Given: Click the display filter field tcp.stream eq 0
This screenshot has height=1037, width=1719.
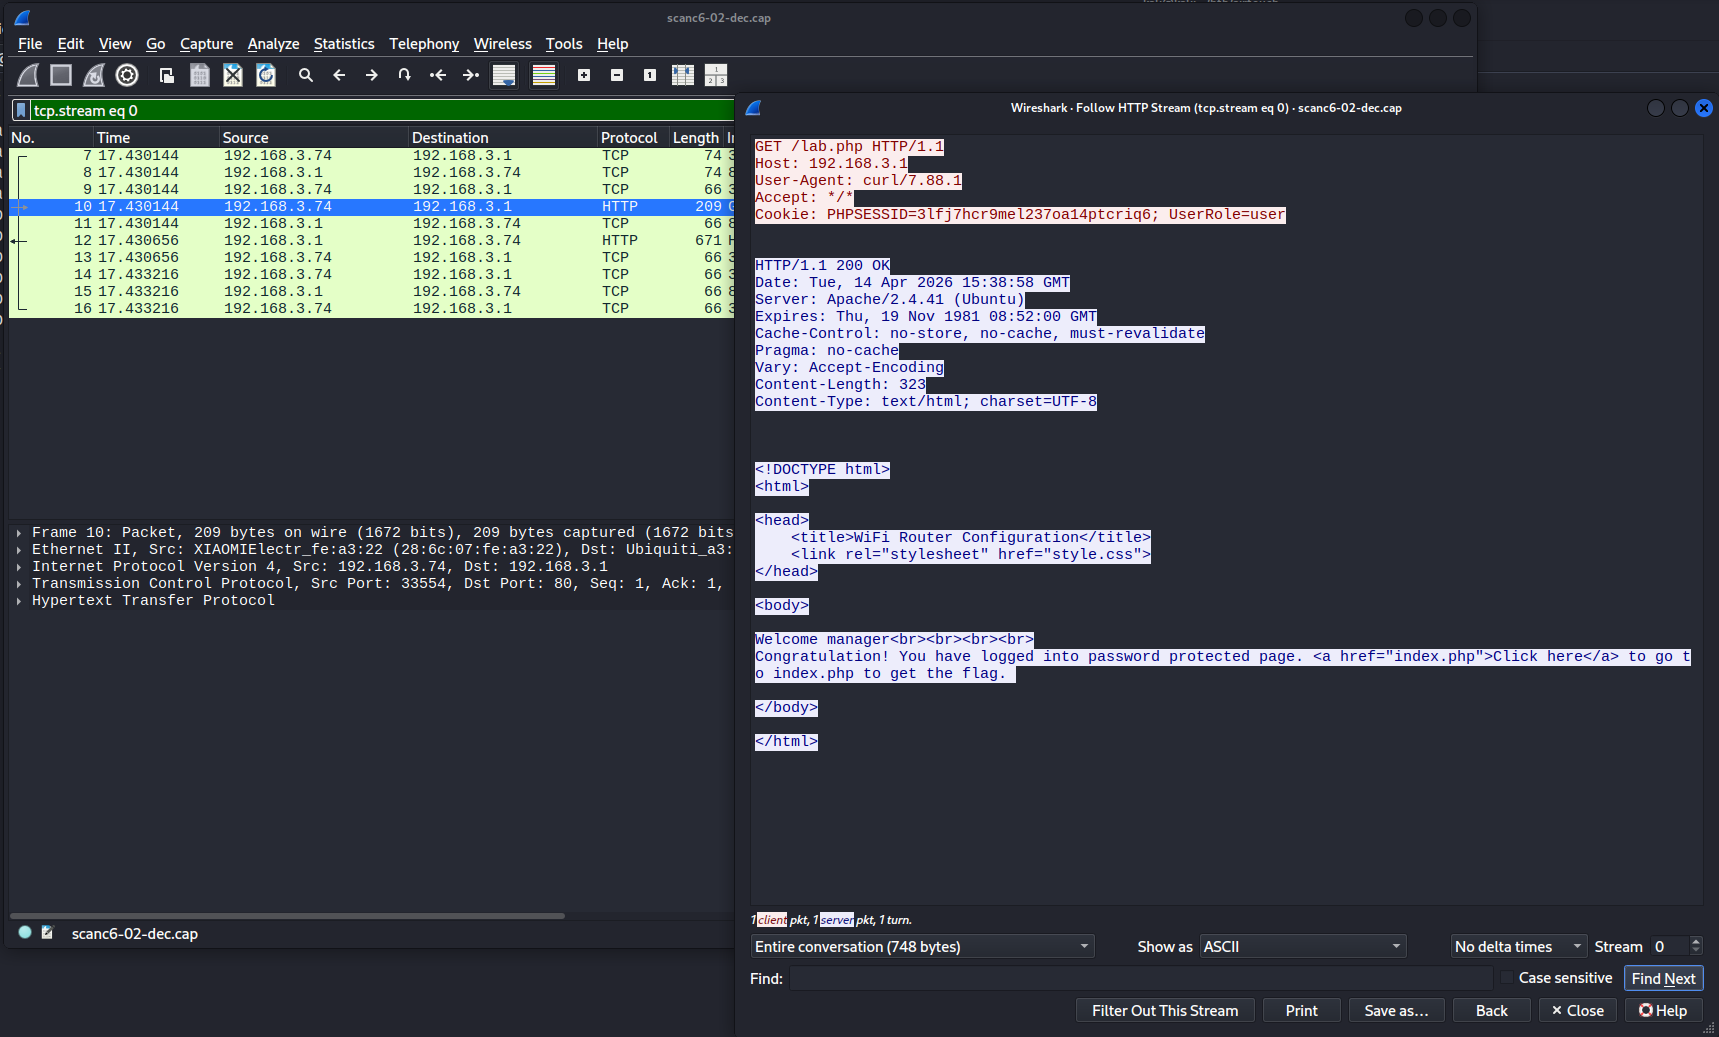Looking at the screenshot, I should pos(380,111).
